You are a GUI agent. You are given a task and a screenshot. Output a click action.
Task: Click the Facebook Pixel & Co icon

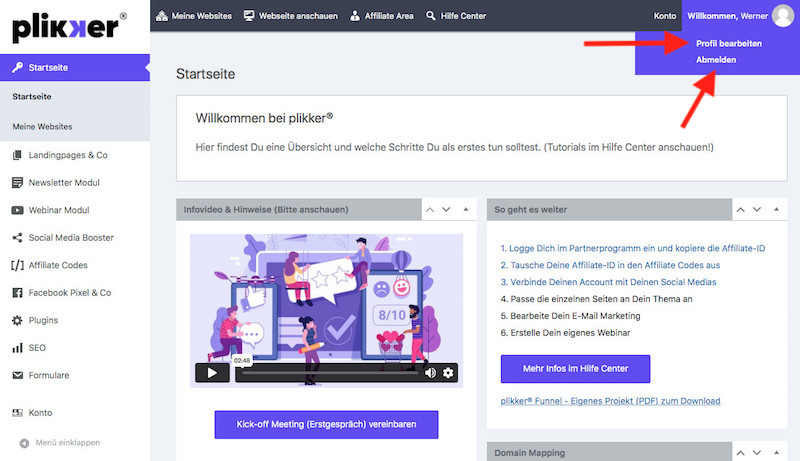coord(18,293)
